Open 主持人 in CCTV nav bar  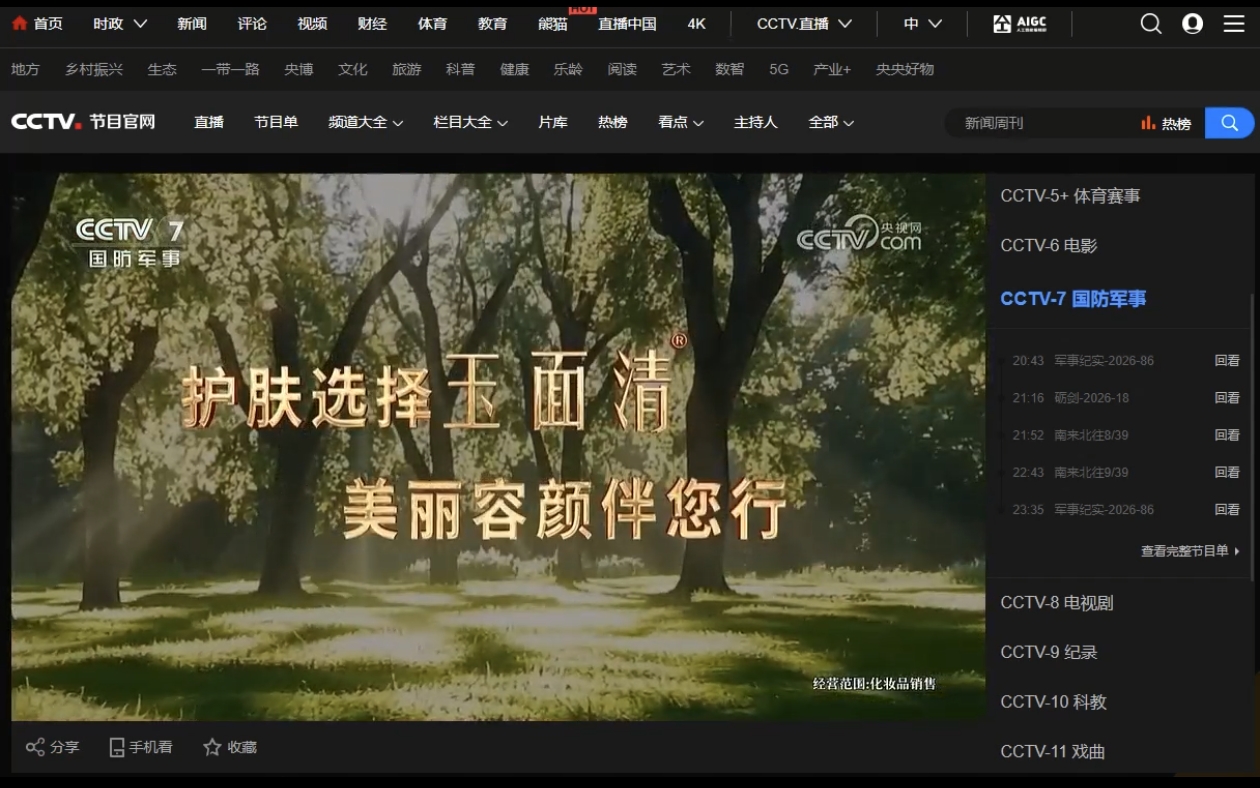pos(756,122)
